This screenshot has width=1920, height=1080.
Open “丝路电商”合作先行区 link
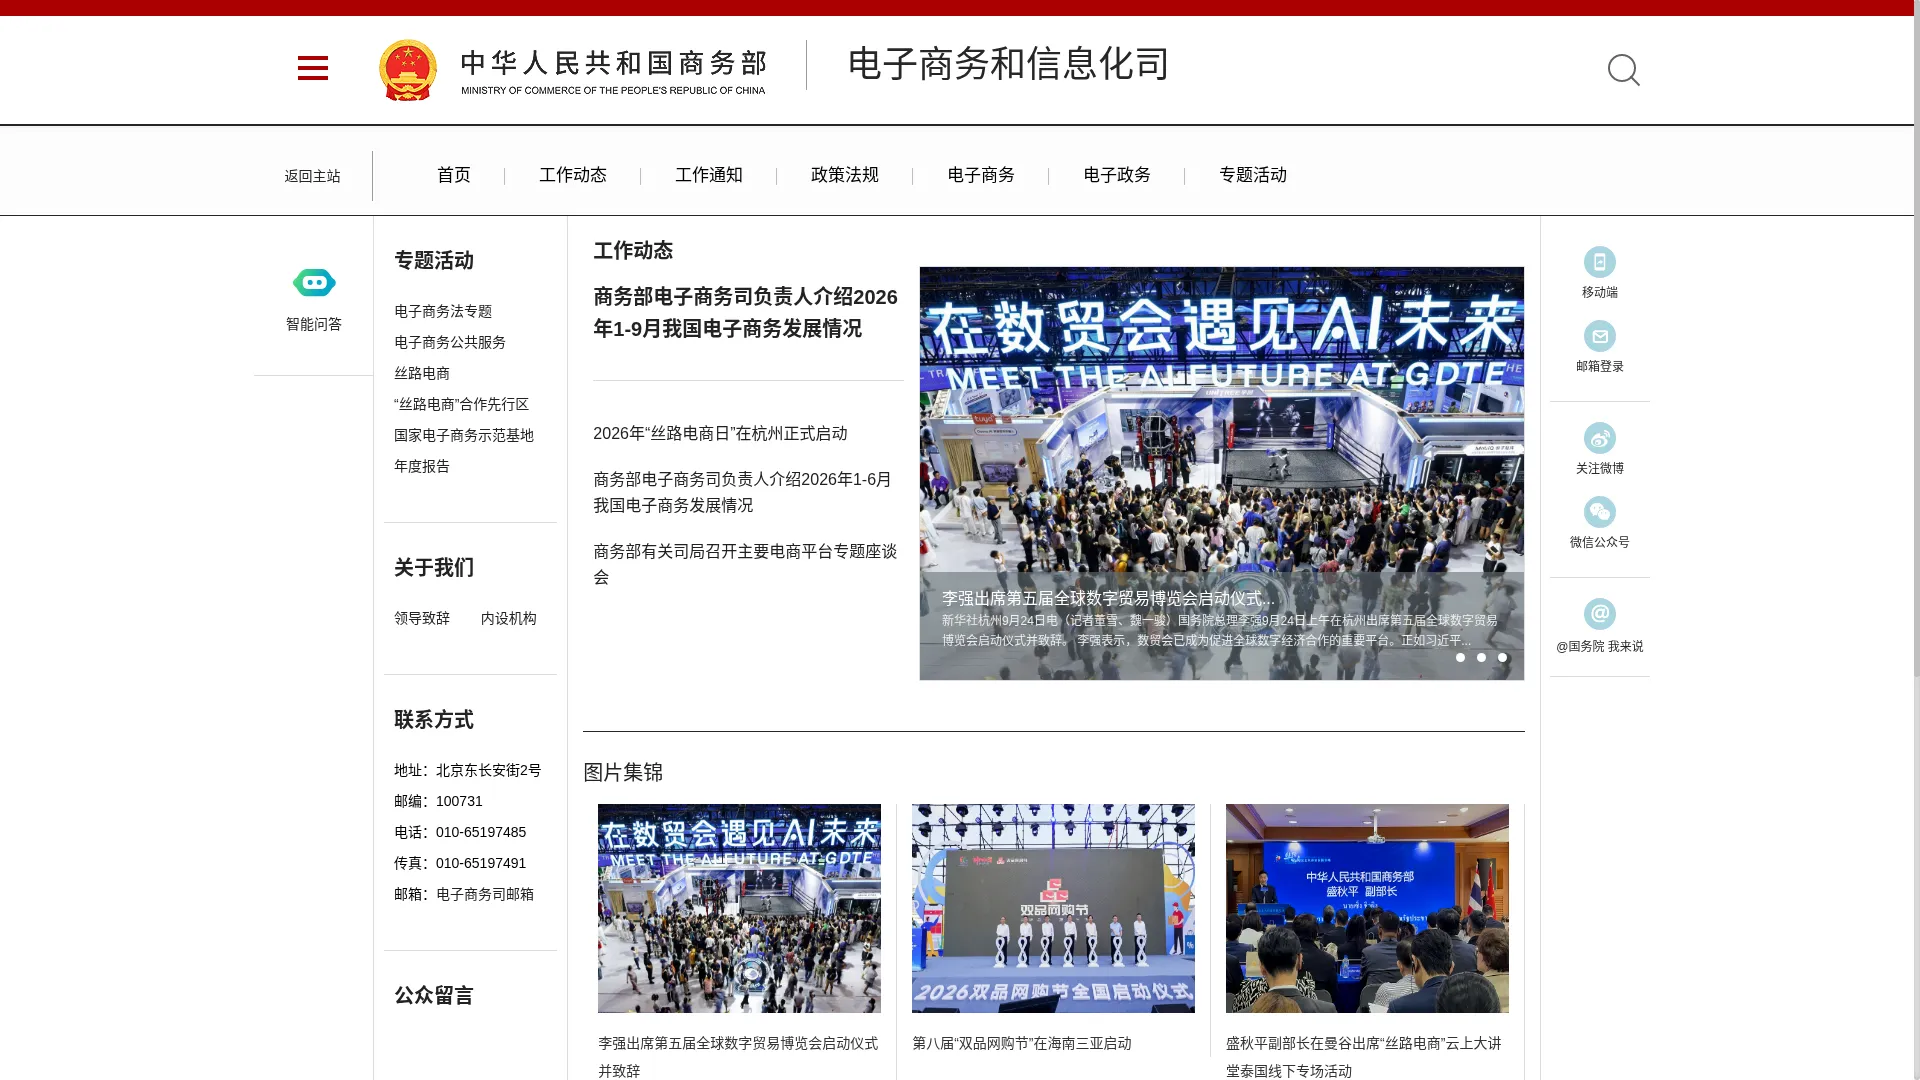tap(461, 404)
